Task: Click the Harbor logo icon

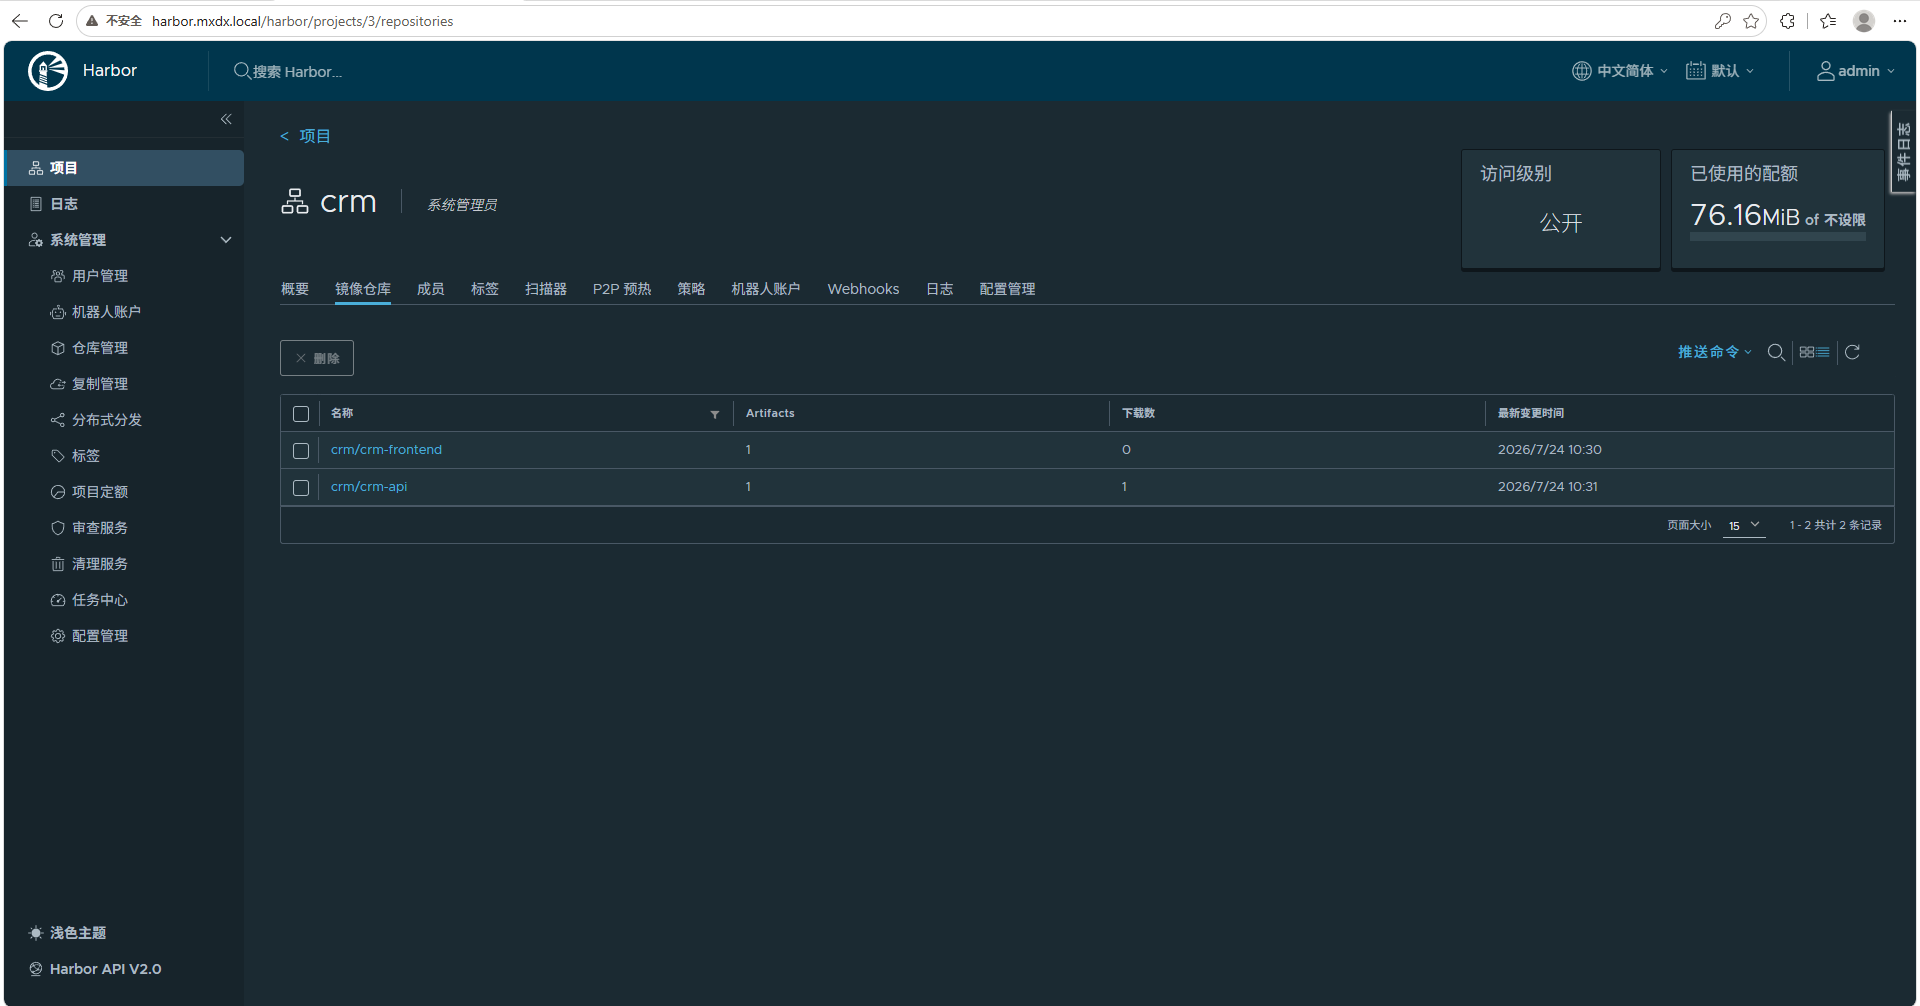Action: pos(48,71)
